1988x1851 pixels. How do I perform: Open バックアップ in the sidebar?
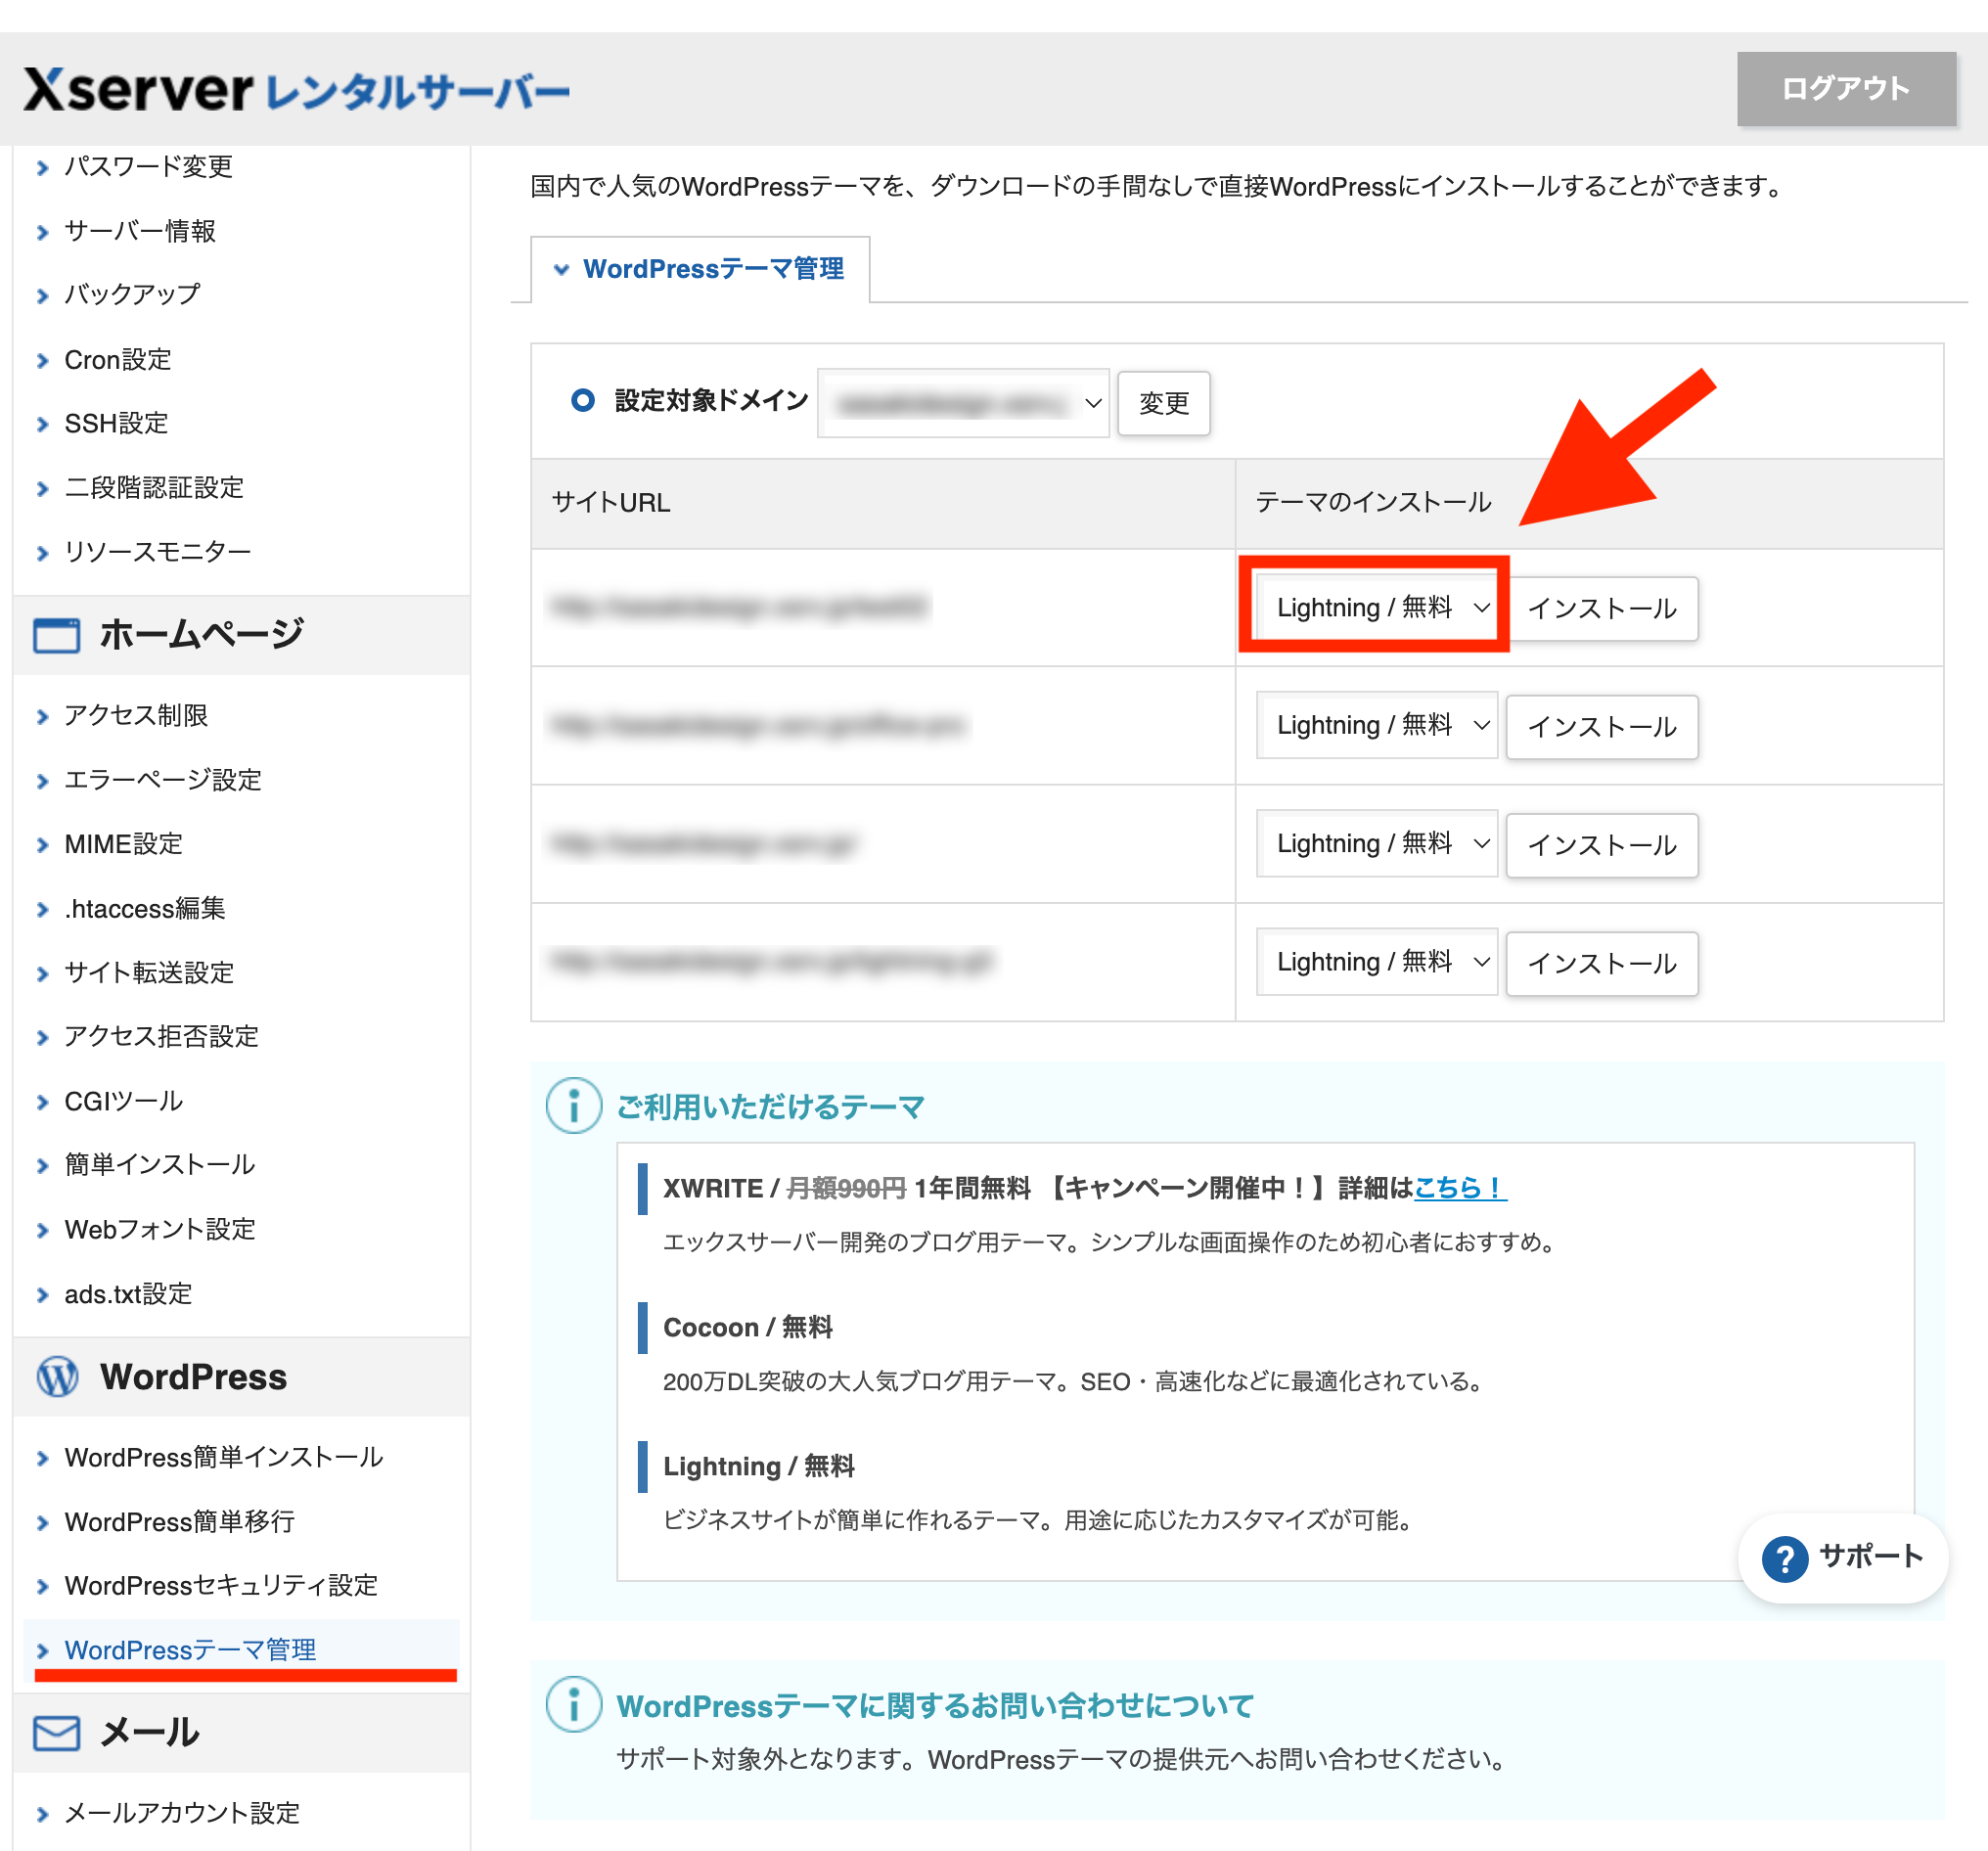[132, 294]
